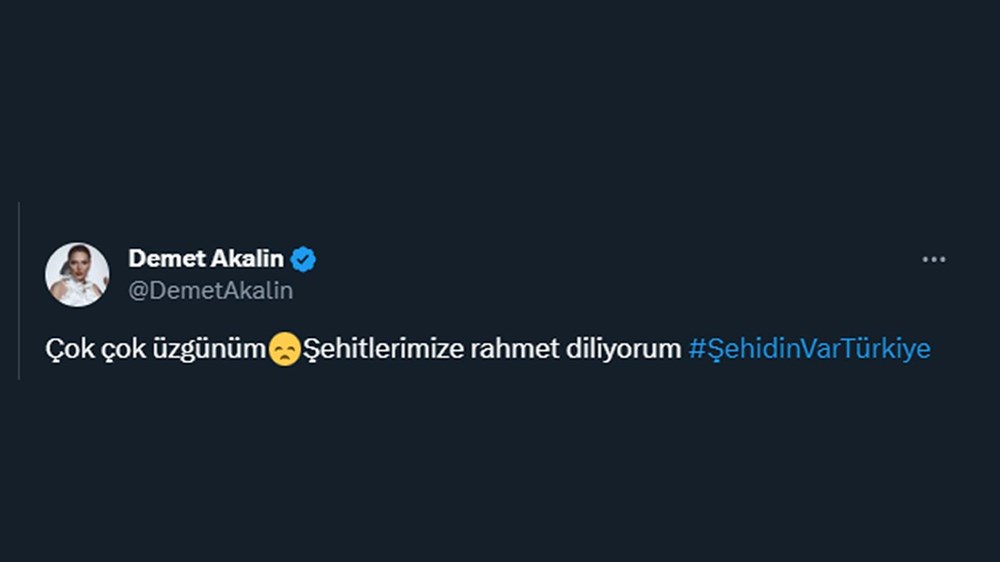The height and width of the screenshot is (562, 1000).
Task: Open the @DemetAkalin handle link
Action: (211, 290)
